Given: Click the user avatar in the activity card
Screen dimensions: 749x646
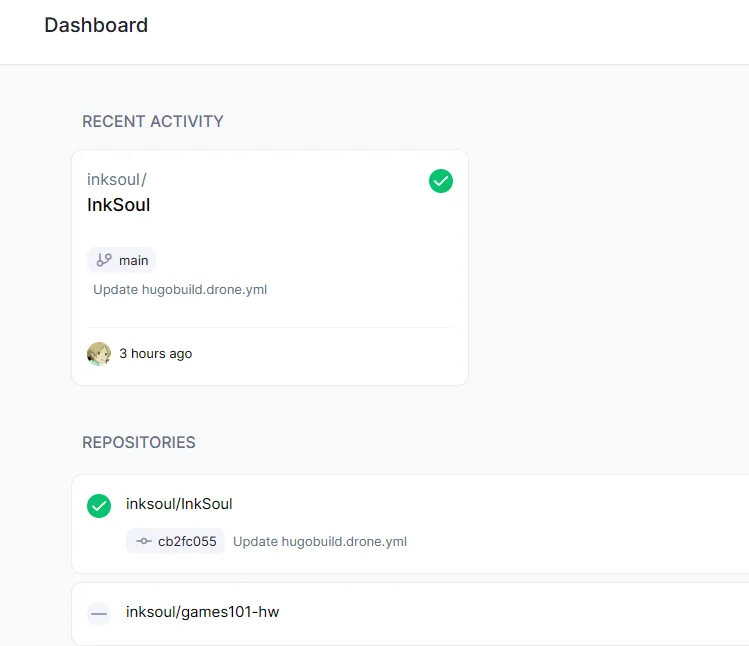Looking at the screenshot, I should pos(99,354).
